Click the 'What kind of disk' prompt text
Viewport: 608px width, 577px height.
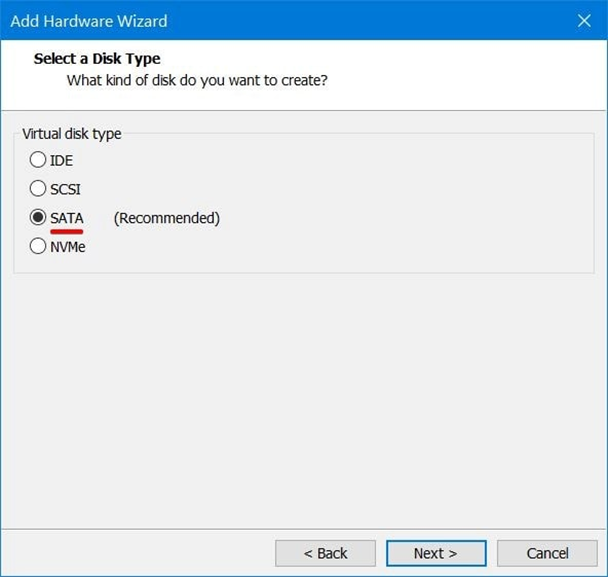[197, 80]
